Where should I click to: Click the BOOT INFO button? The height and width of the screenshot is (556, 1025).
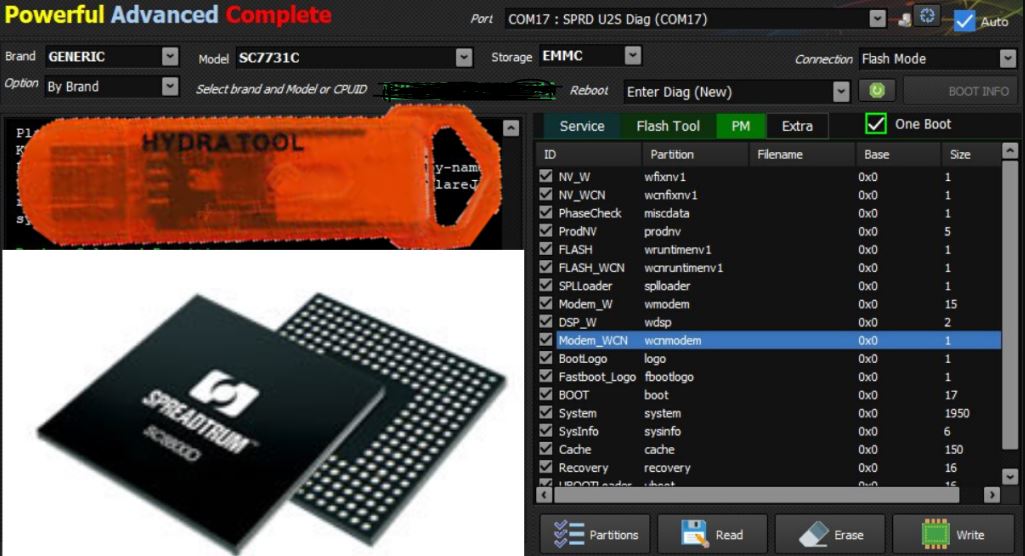tap(960, 91)
